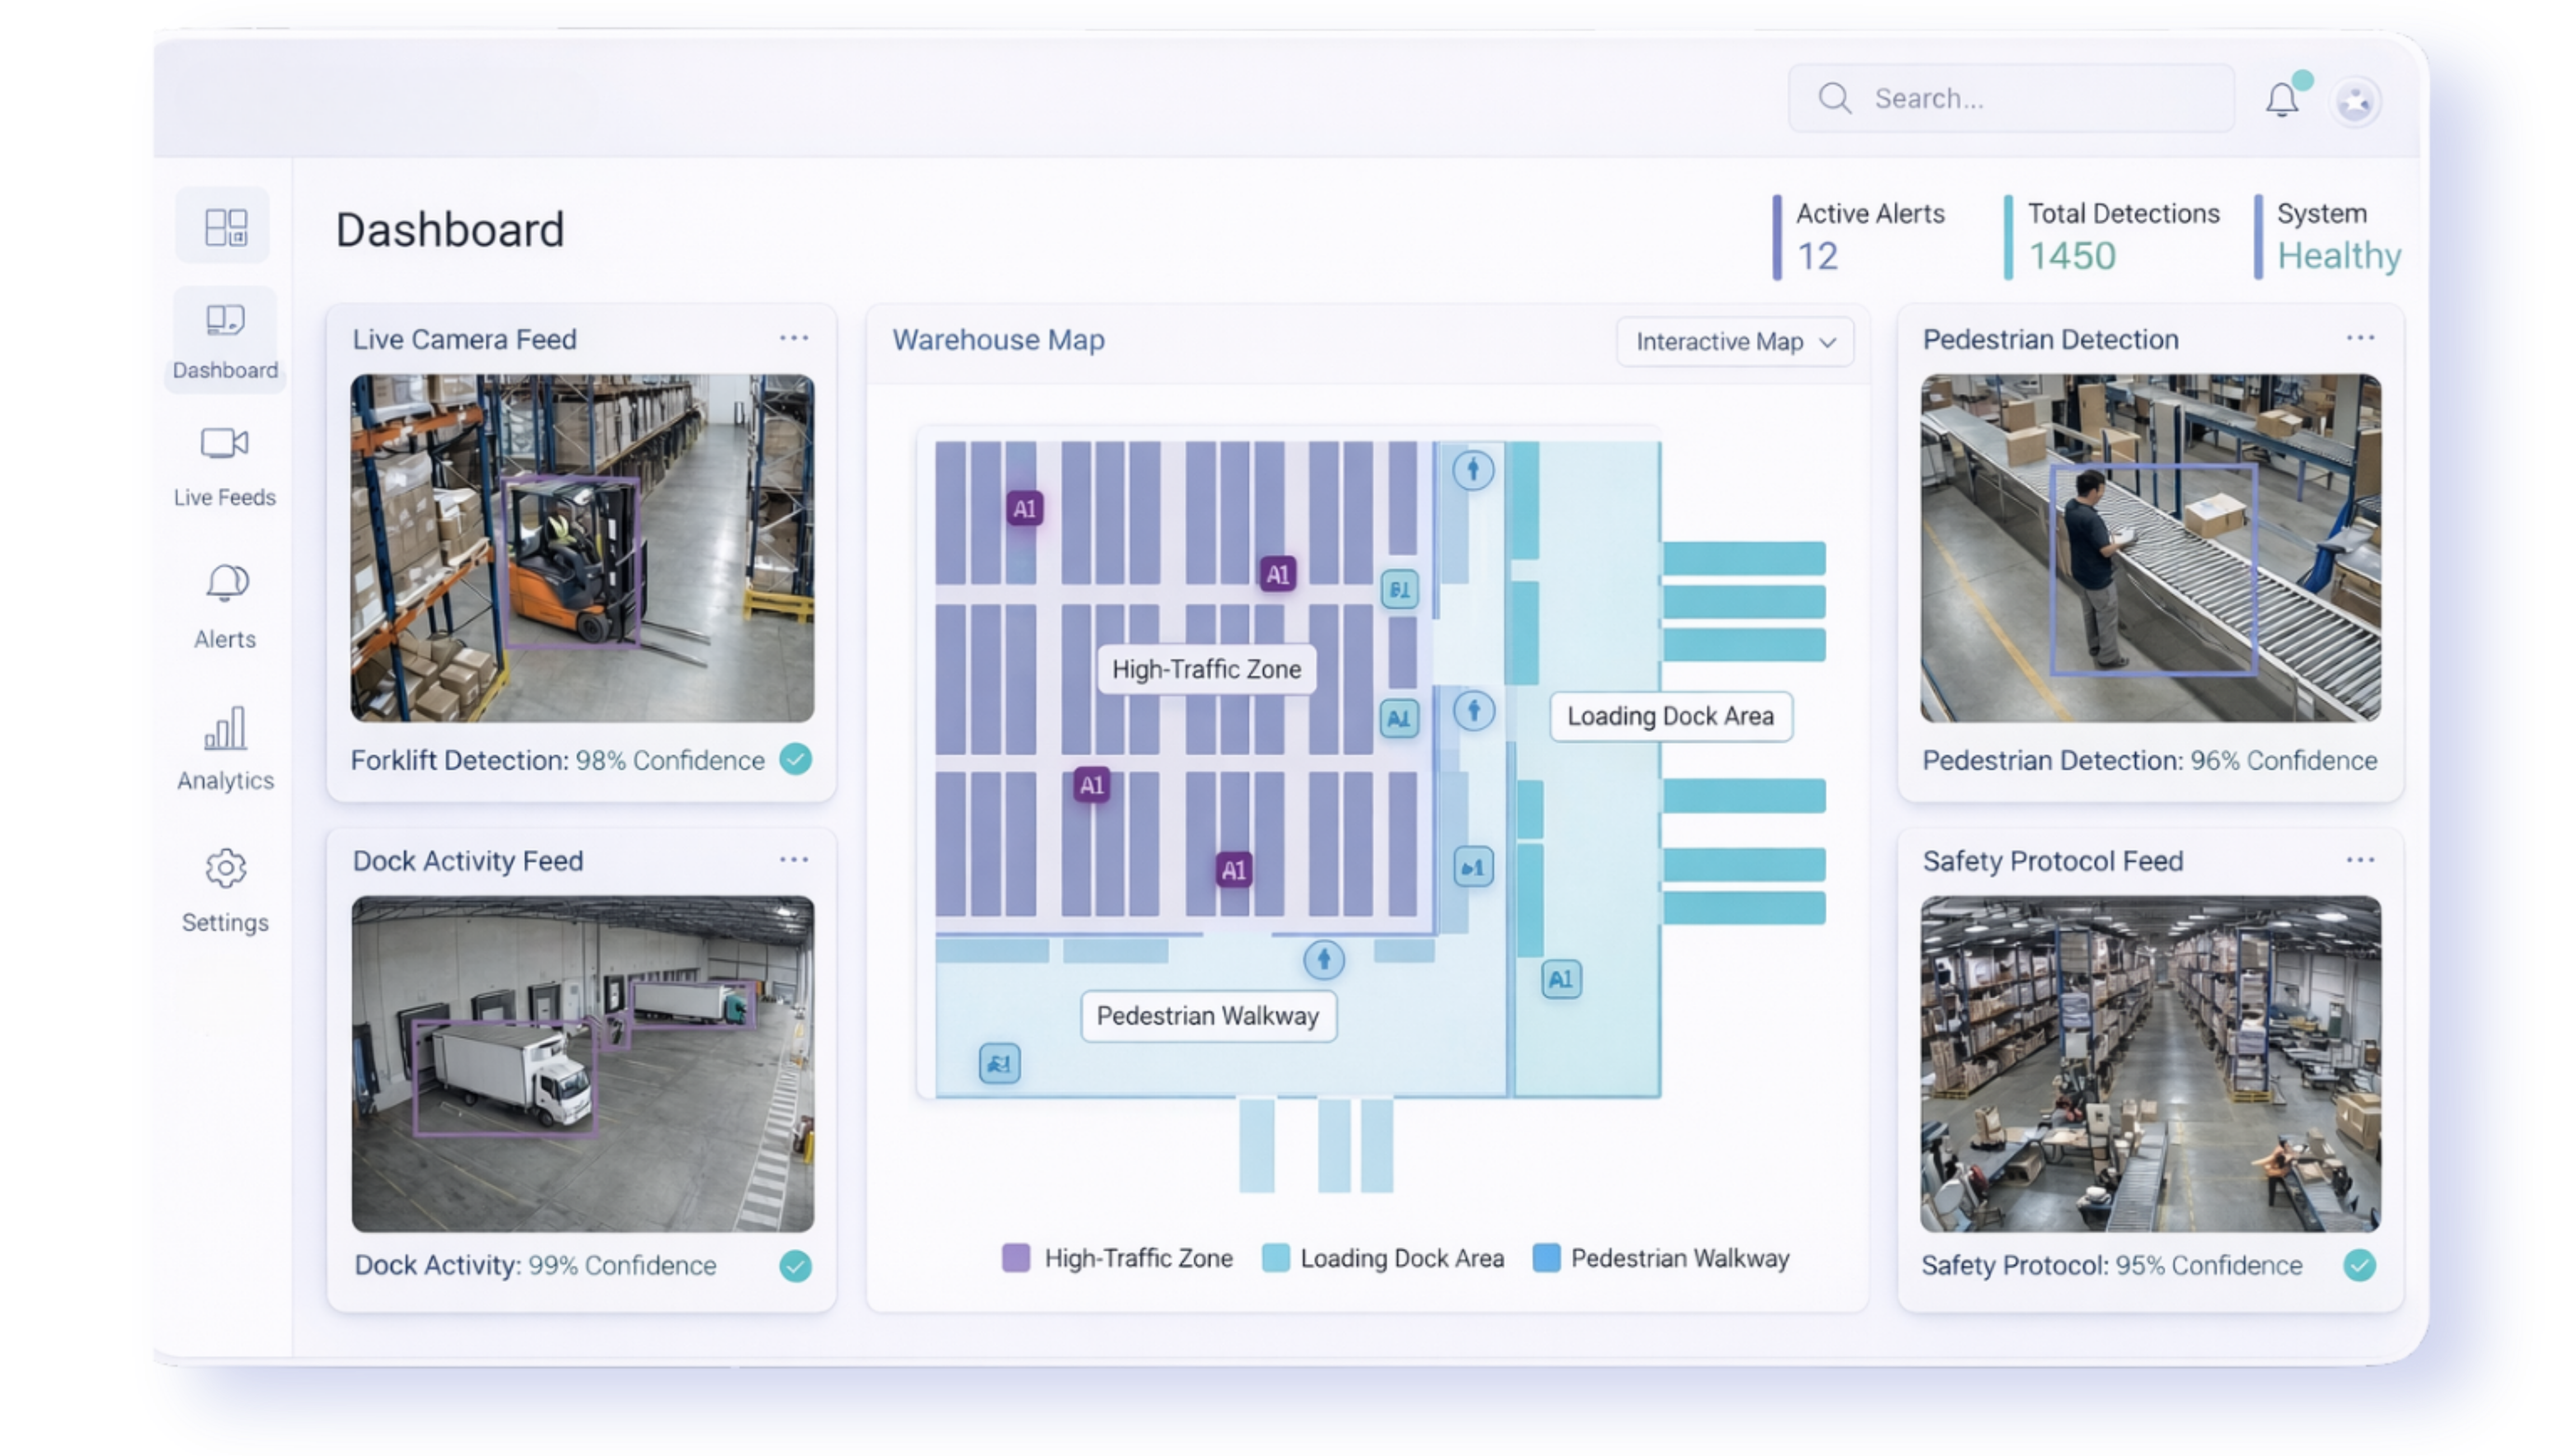
Task: Click the notification bell icon
Action: point(2282,100)
